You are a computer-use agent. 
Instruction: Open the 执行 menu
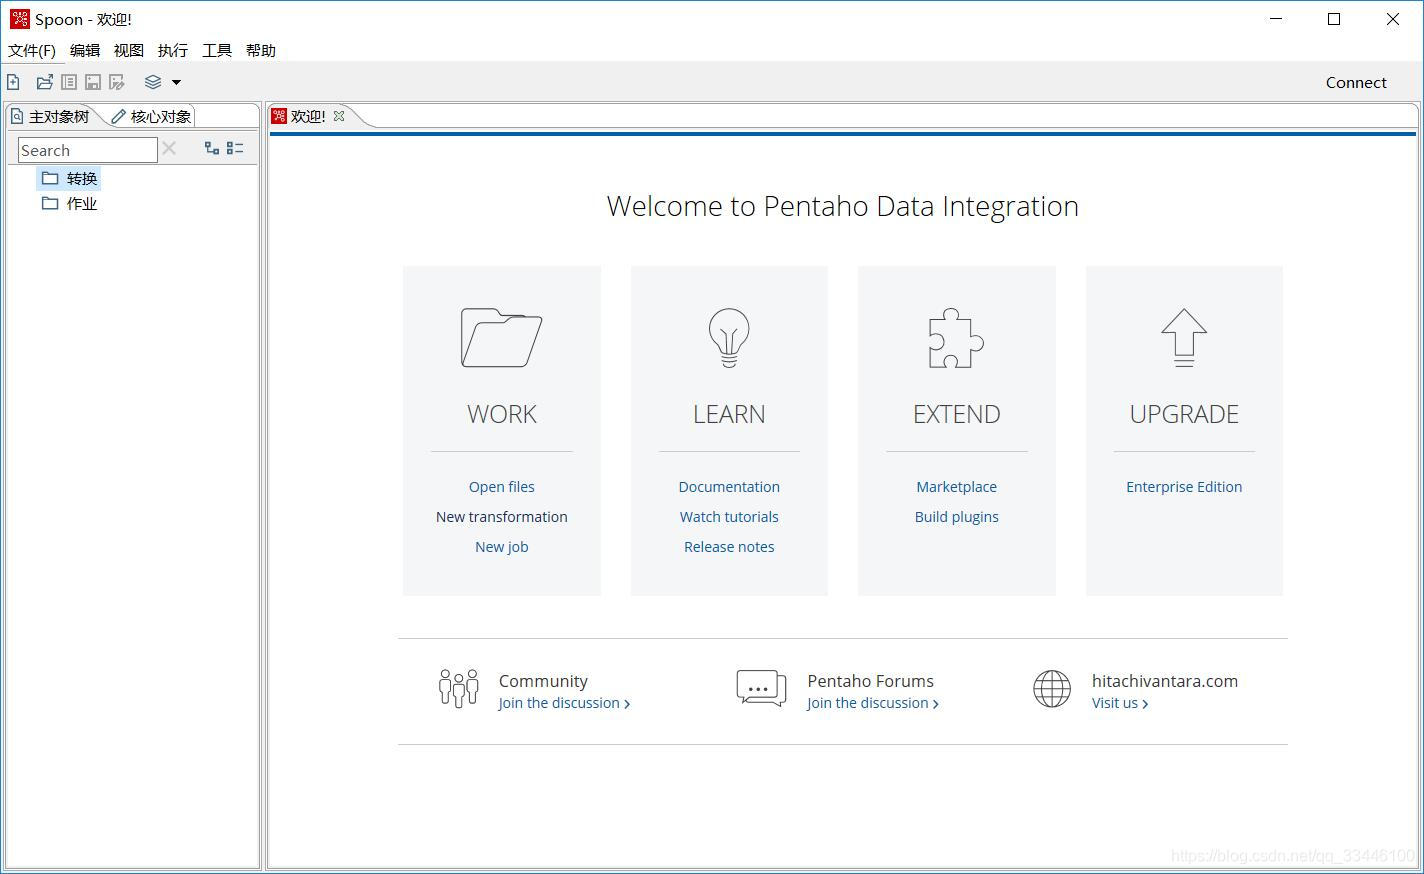pos(173,50)
